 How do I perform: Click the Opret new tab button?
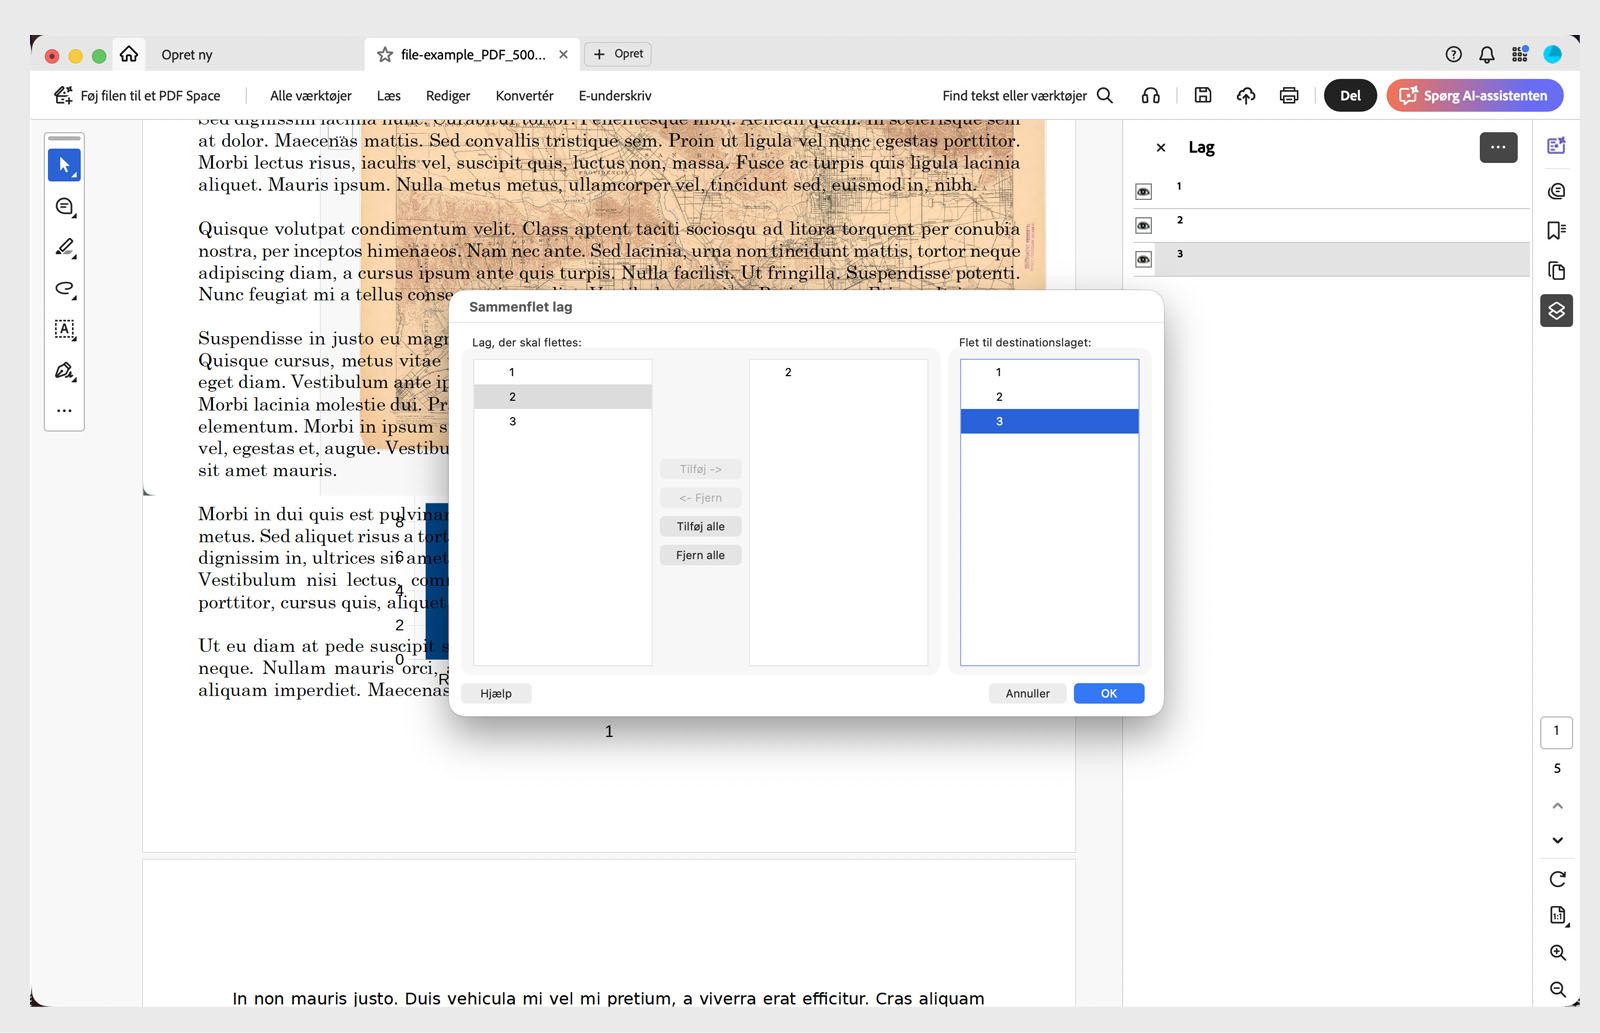618,54
